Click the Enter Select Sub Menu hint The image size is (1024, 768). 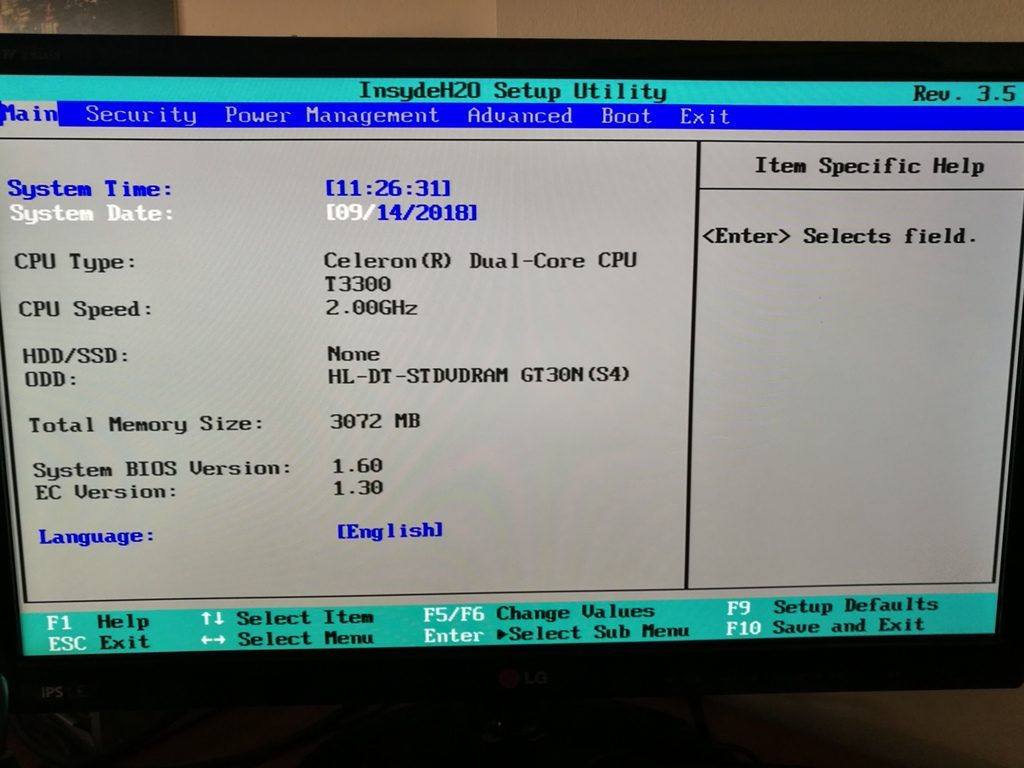(x=556, y=633)
